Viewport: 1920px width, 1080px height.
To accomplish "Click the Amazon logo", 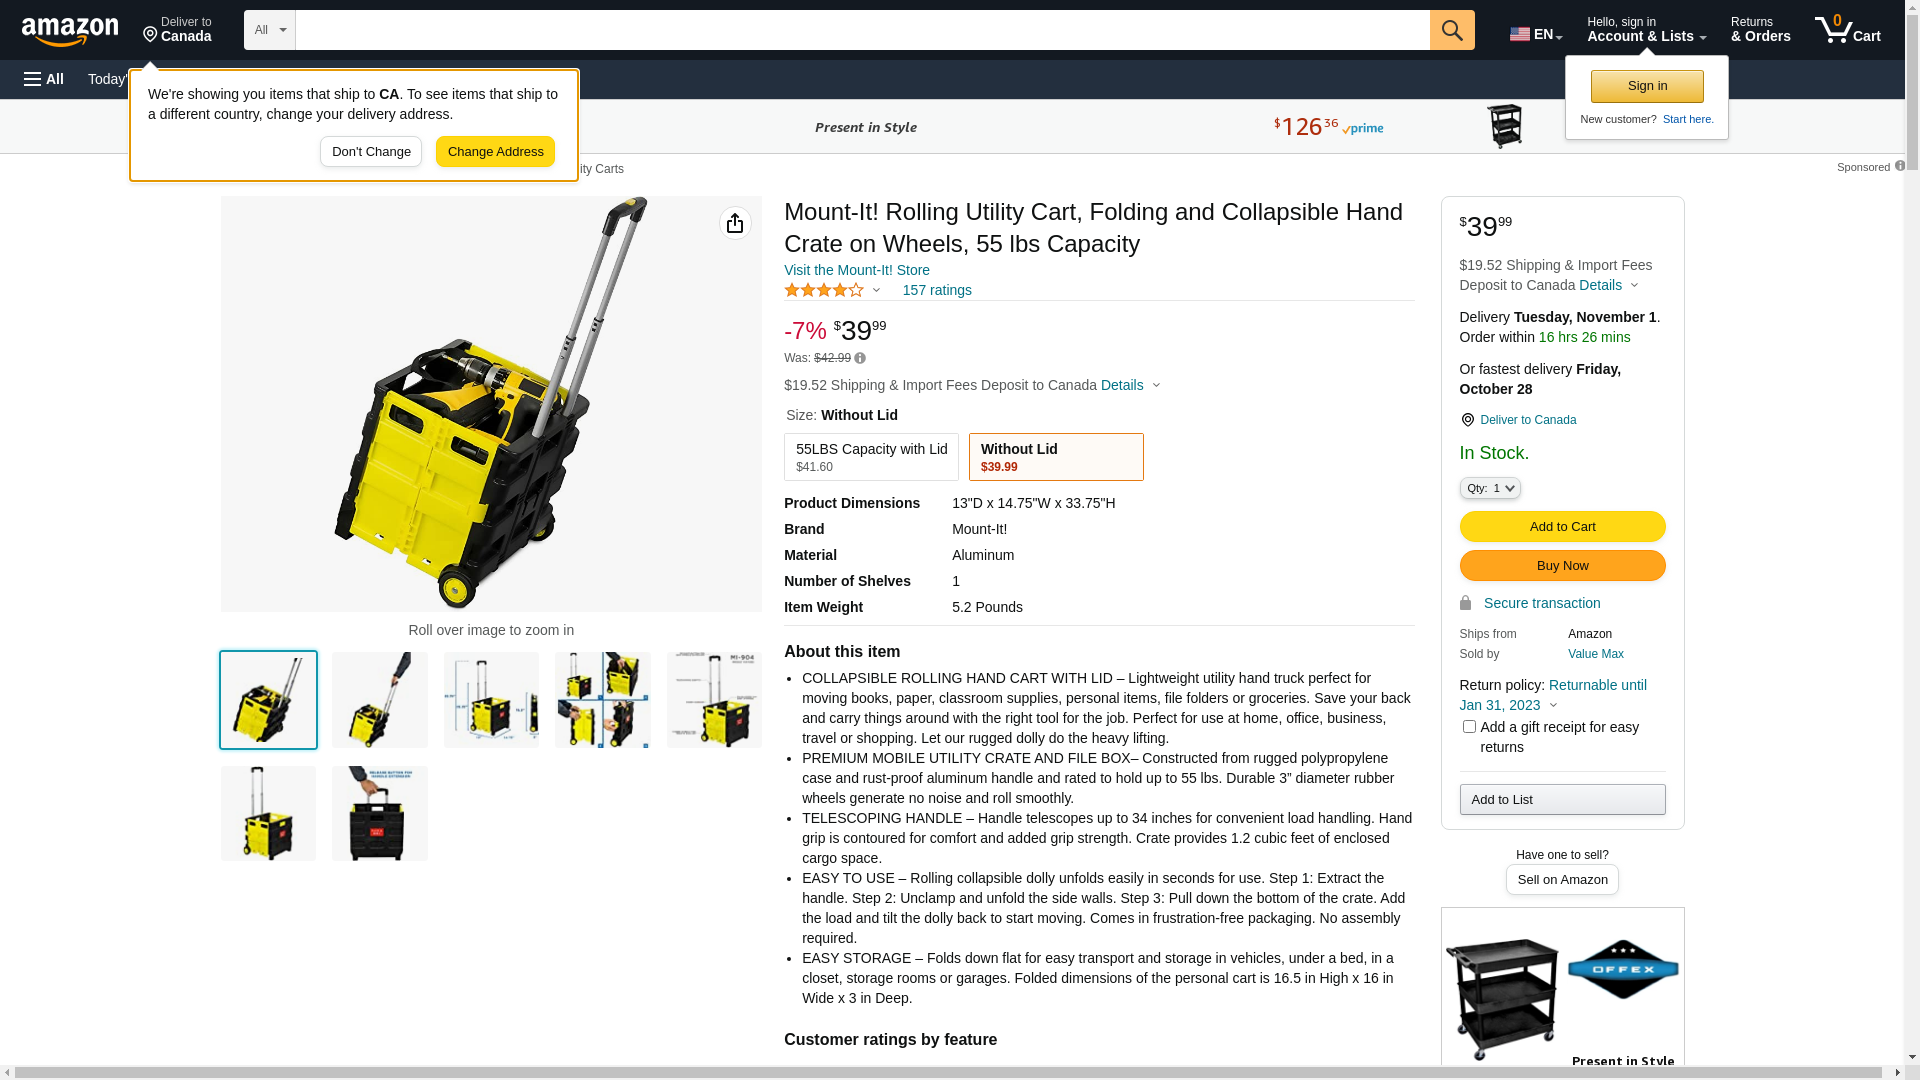I will coord(70,31).
